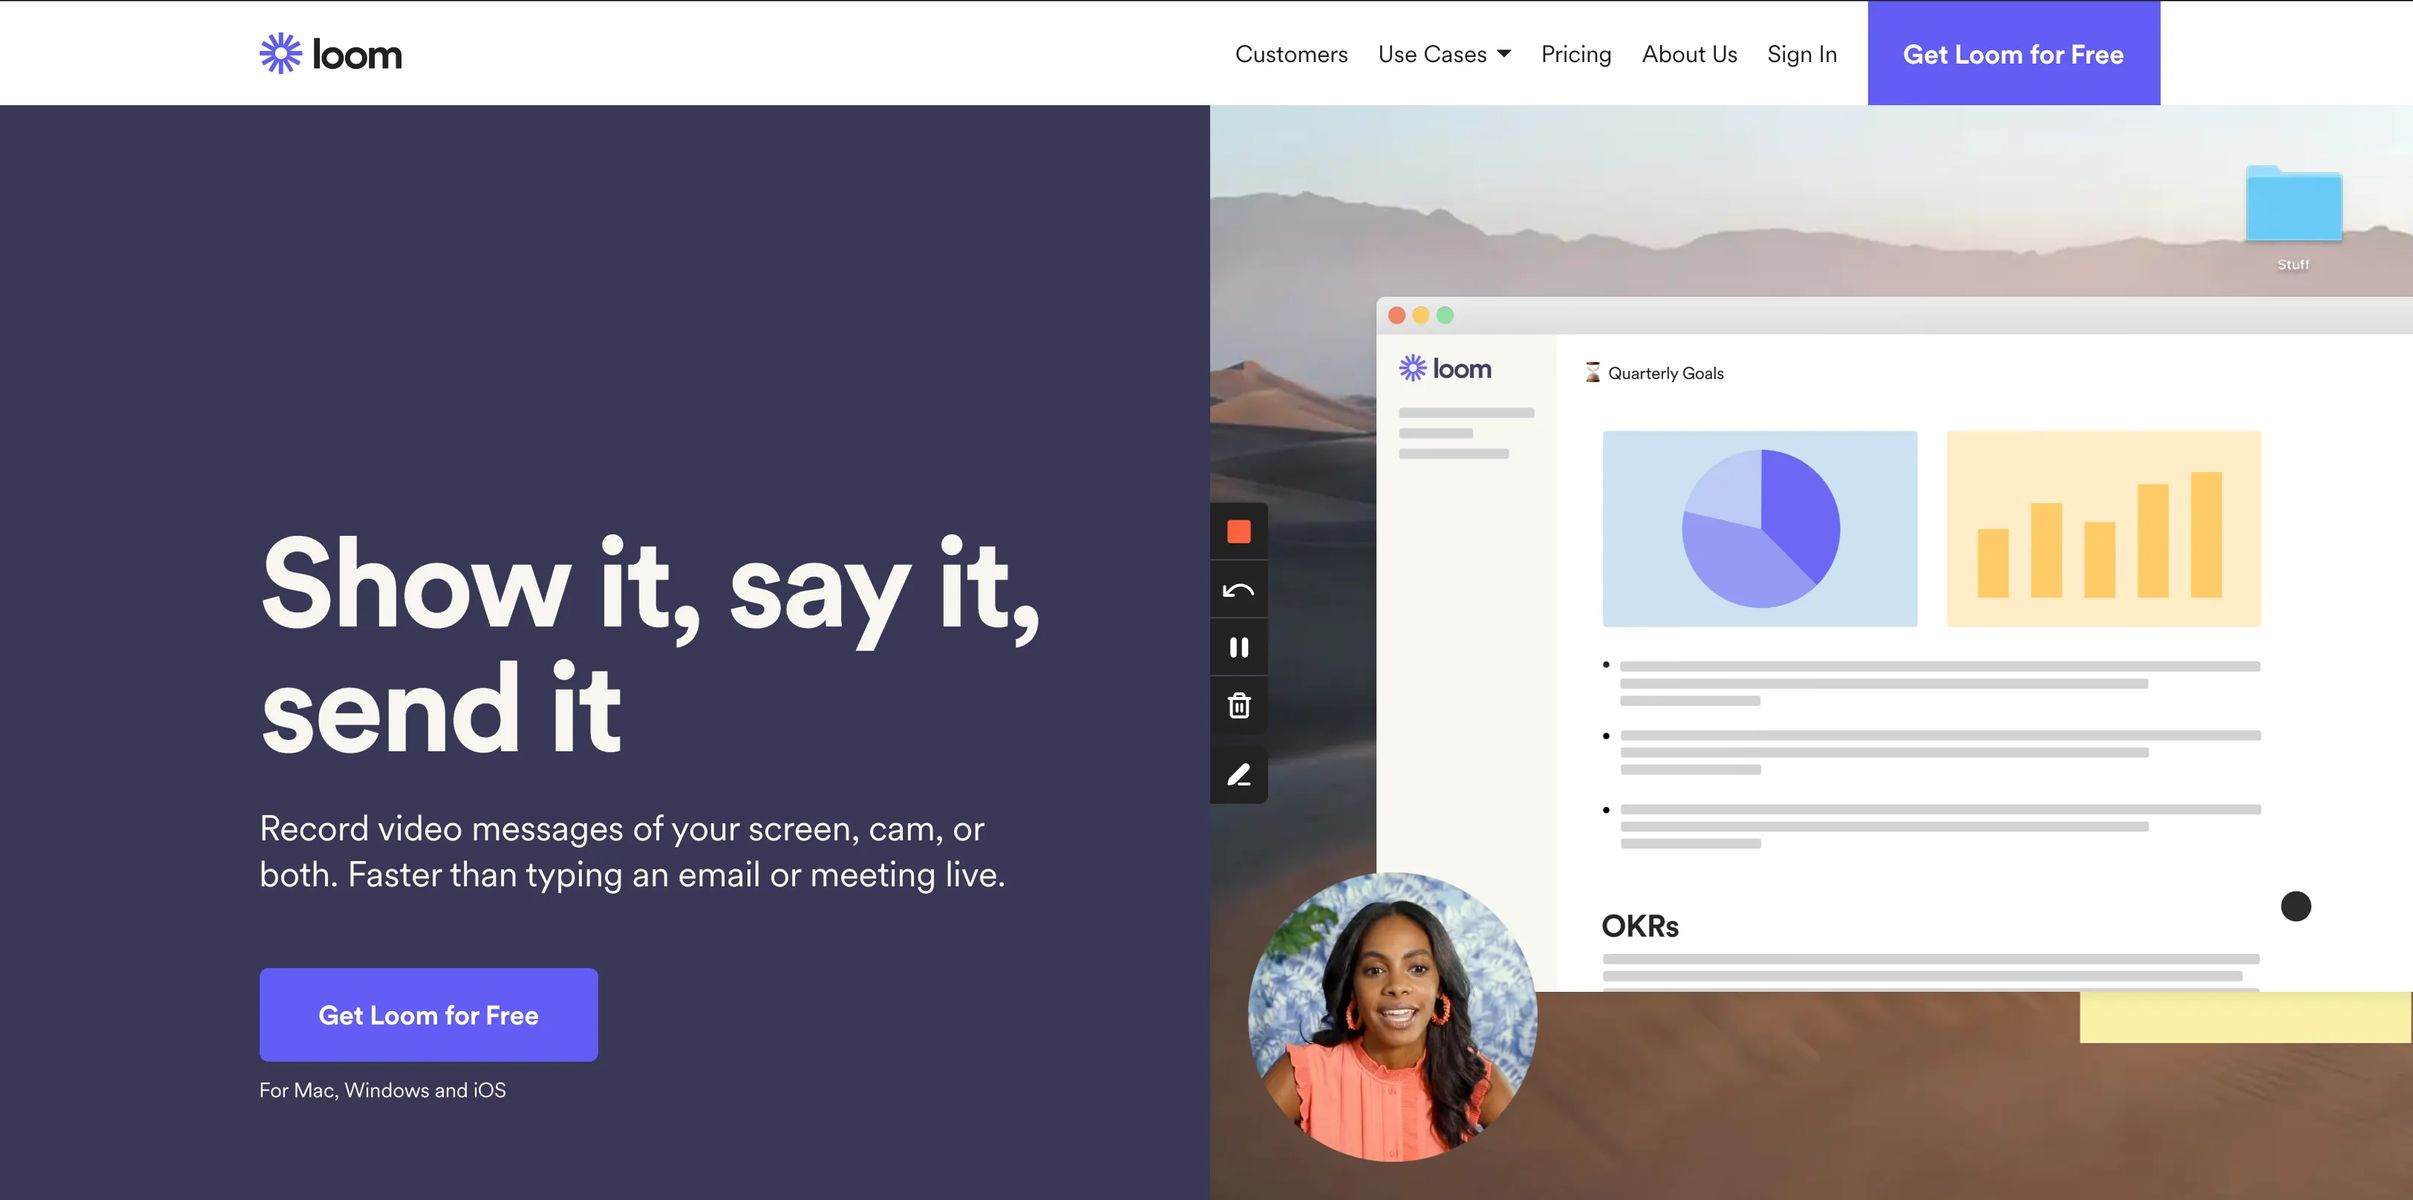The width and height of the screenshot is (2413, 1200).
Task: Click the presenter's circular camera bubble
Action: [x=1392, y=1017]
